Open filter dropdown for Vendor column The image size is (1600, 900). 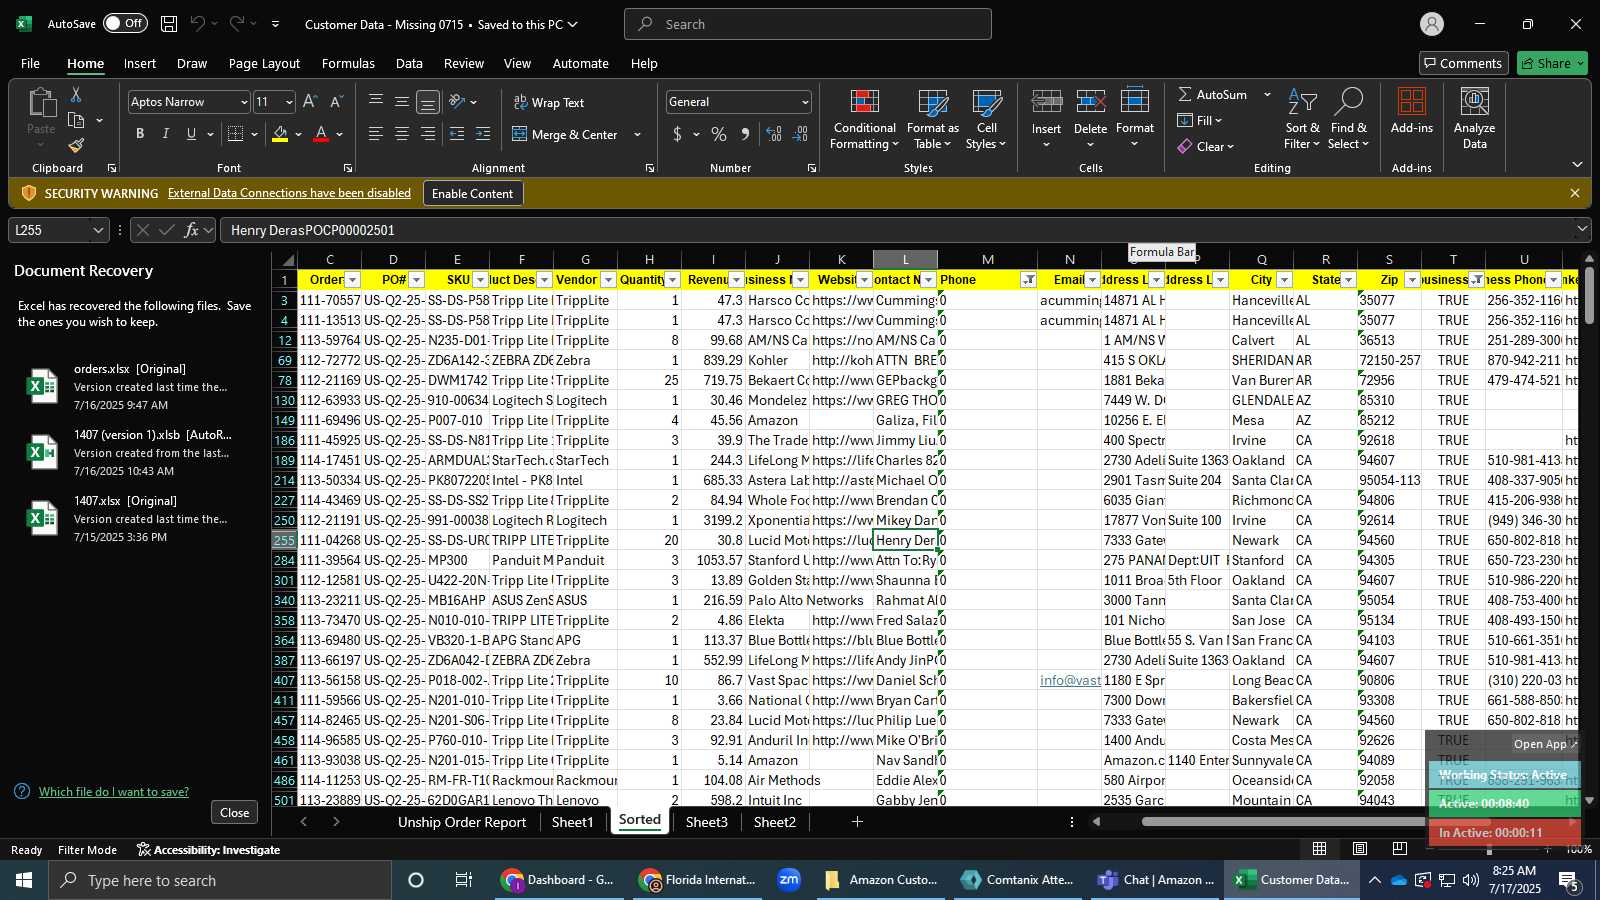coord(608,280)
